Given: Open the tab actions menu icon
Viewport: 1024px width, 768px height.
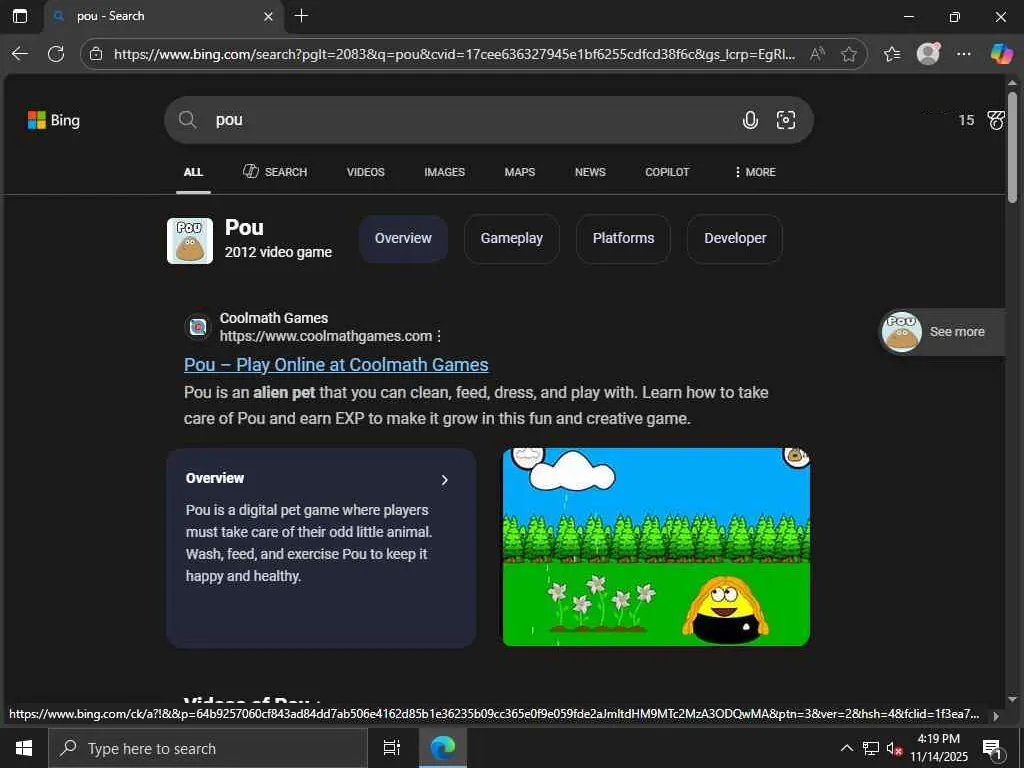Looking at the screenshot, I should 20,16.
